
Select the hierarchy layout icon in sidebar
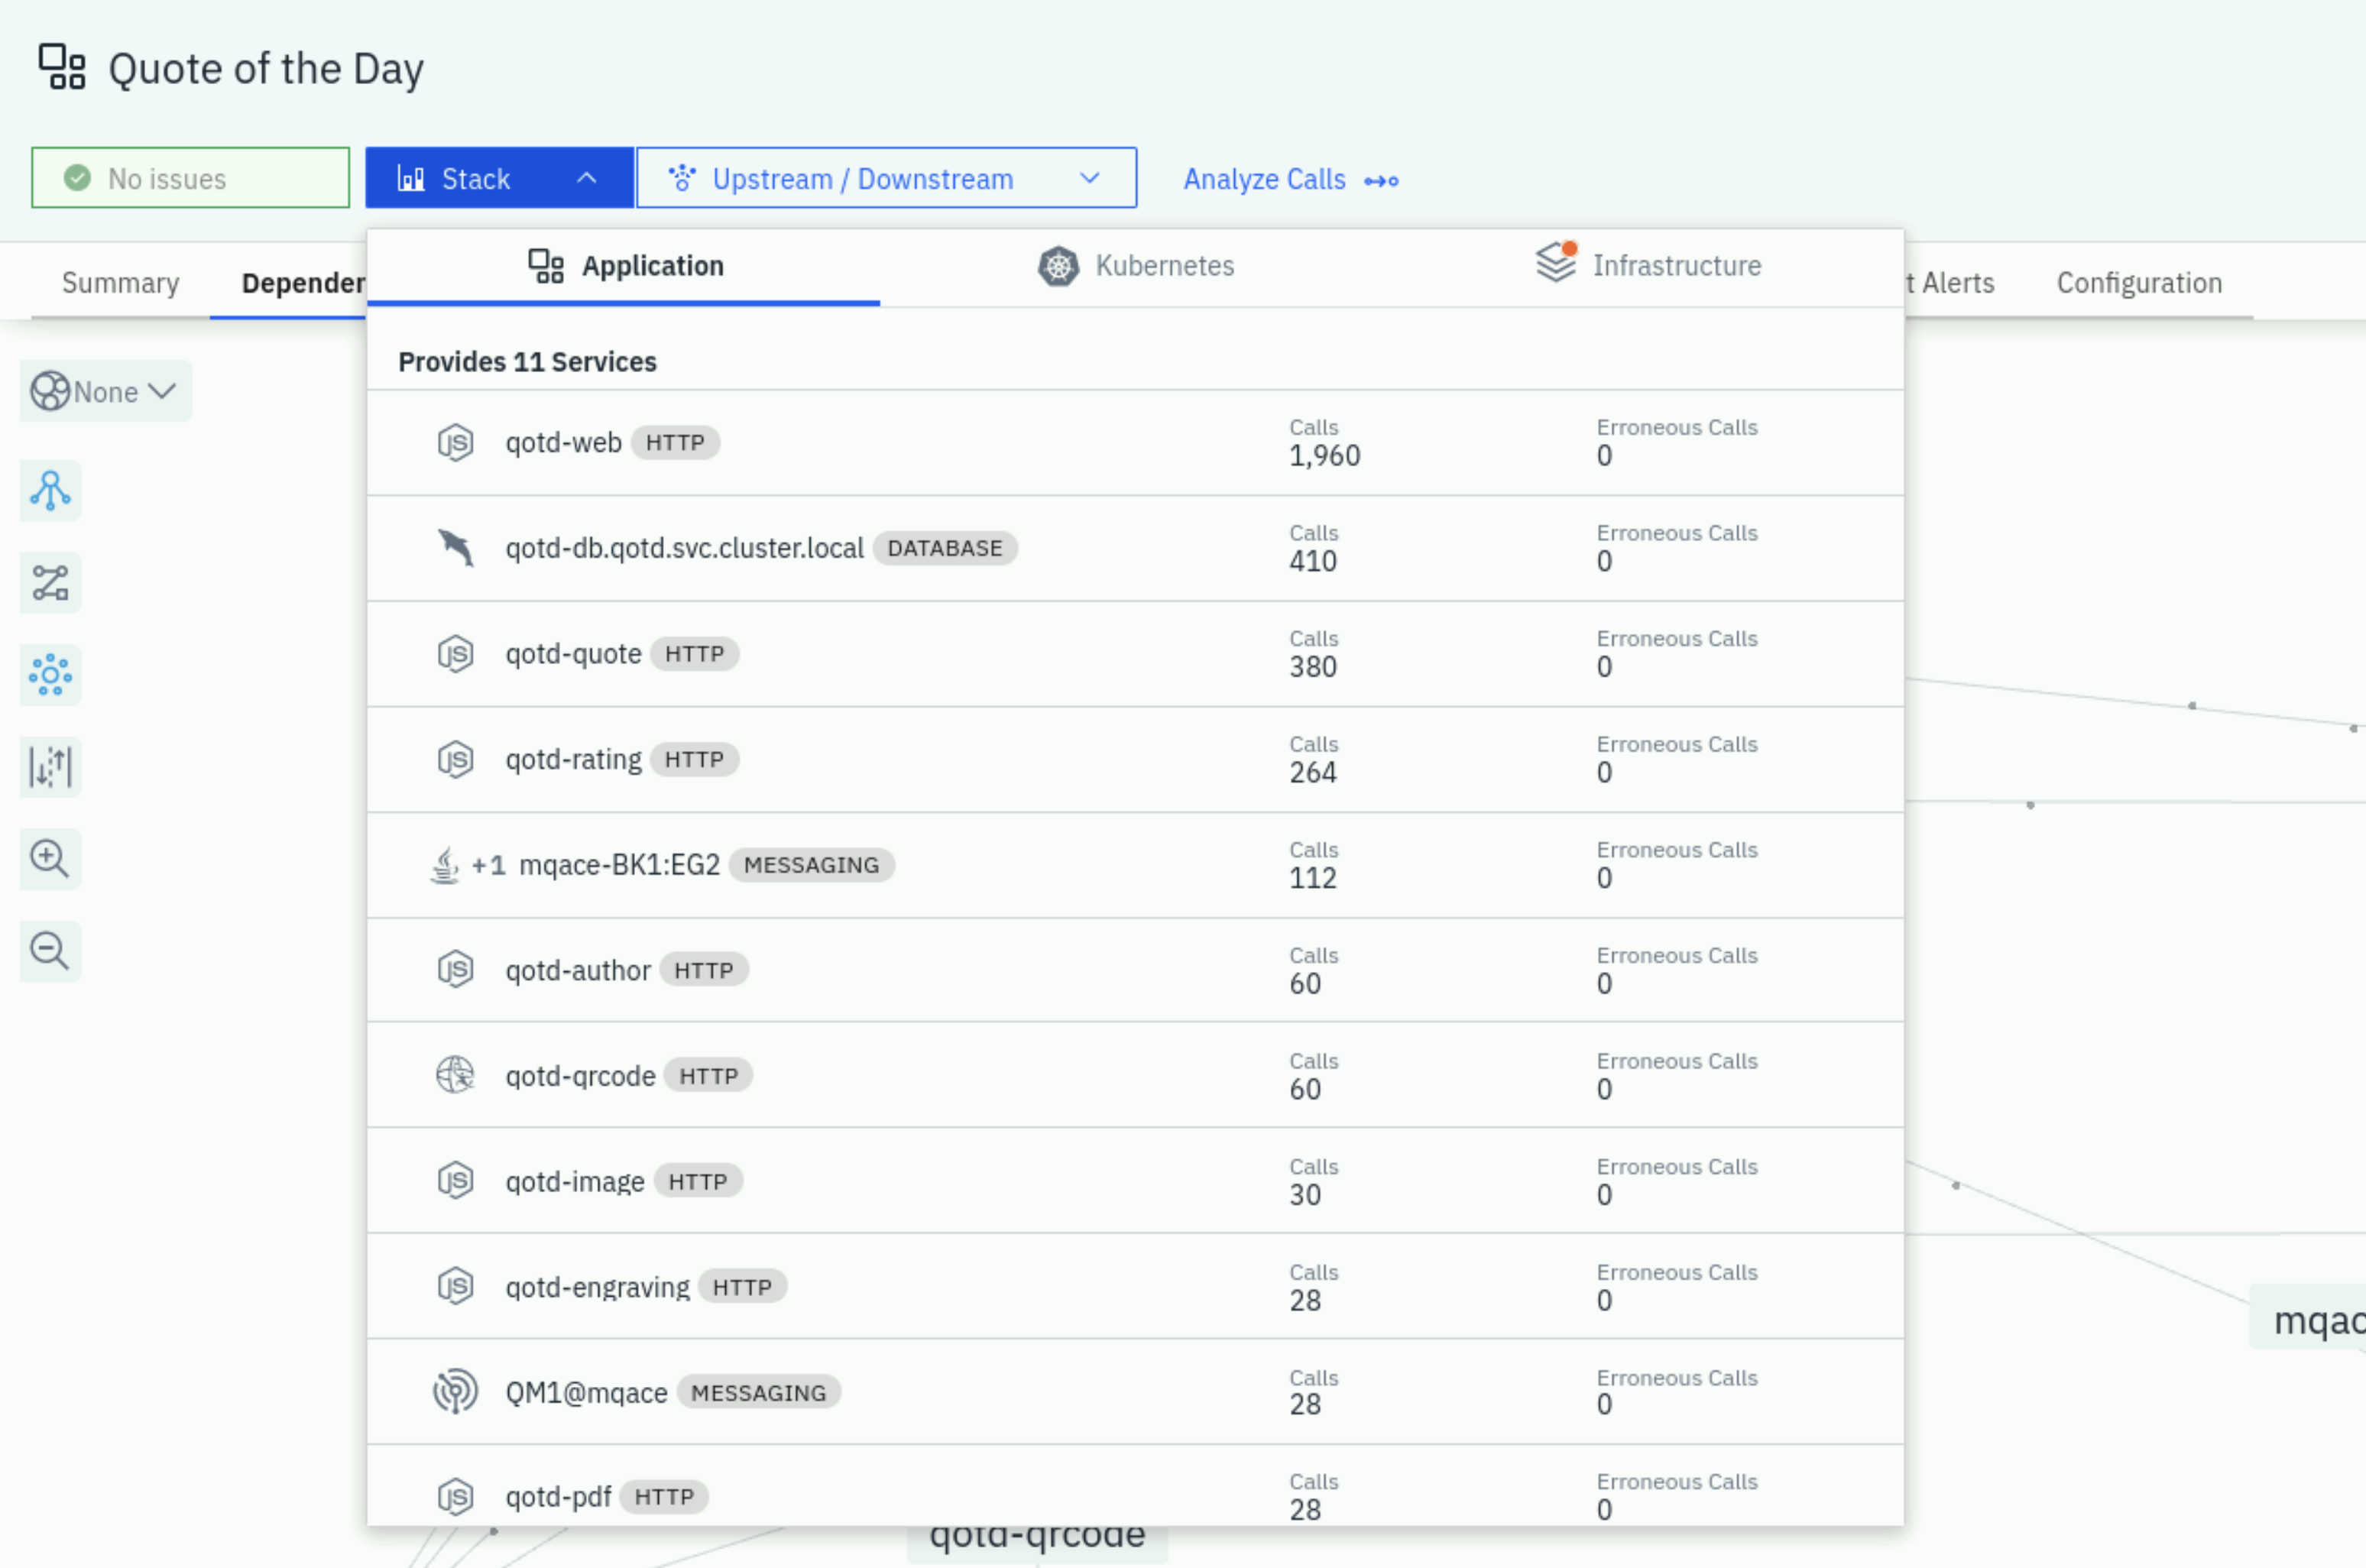(x=50, y=491)
